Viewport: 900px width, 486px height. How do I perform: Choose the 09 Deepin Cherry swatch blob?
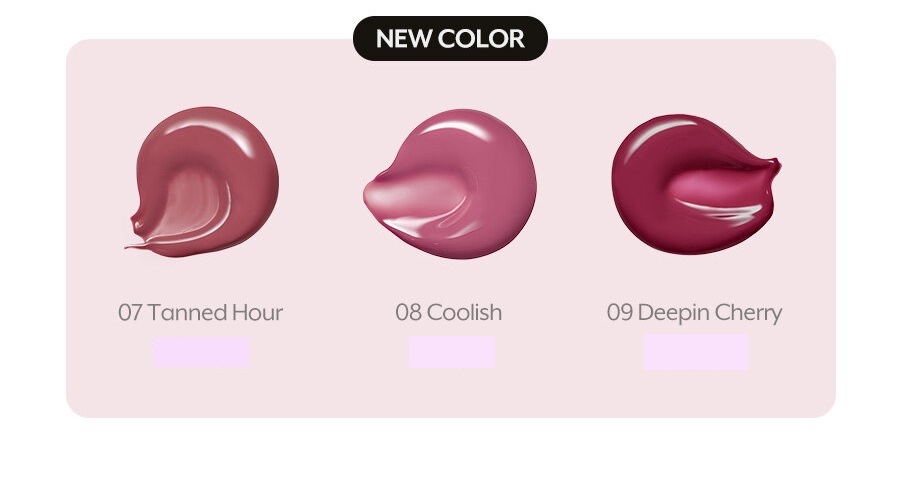696,184
